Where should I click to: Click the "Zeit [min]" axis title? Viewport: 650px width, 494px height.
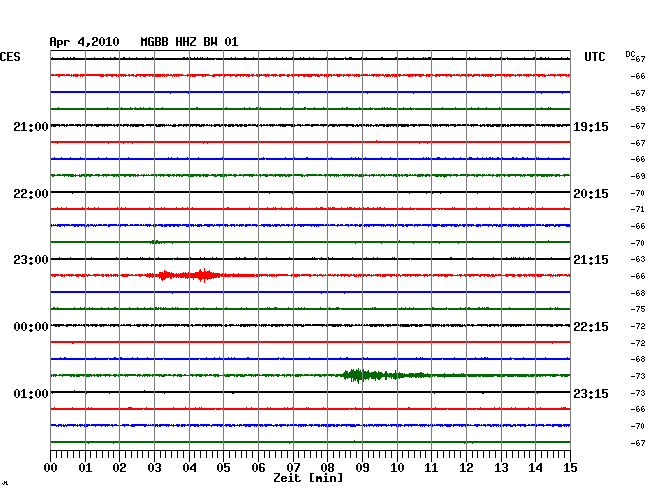308,478
